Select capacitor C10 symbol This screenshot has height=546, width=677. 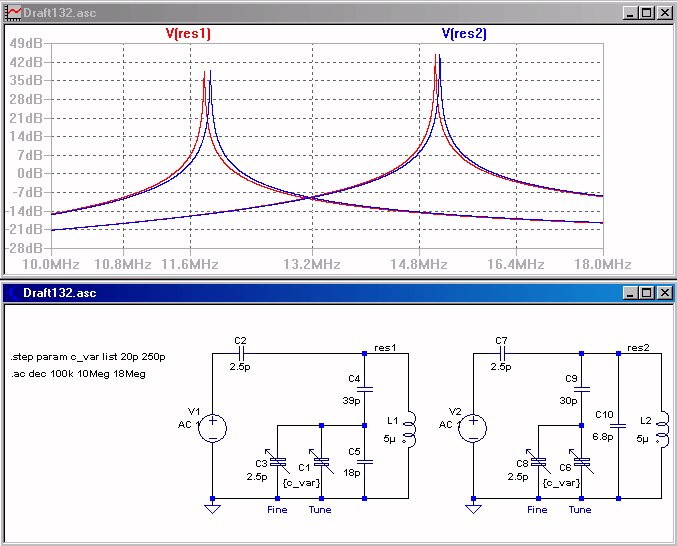[x=618, y=426]
